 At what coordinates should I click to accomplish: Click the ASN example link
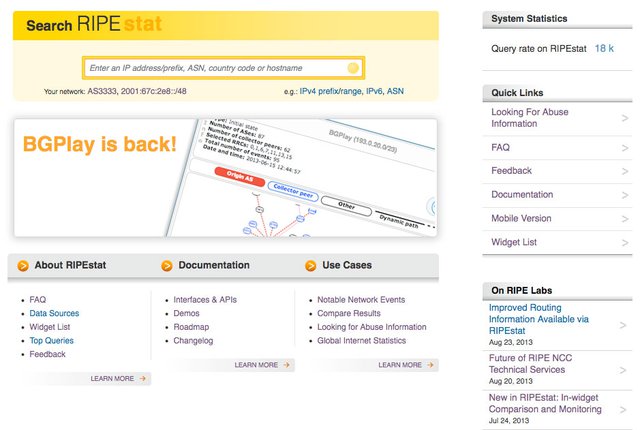click(x=395, y=91)
